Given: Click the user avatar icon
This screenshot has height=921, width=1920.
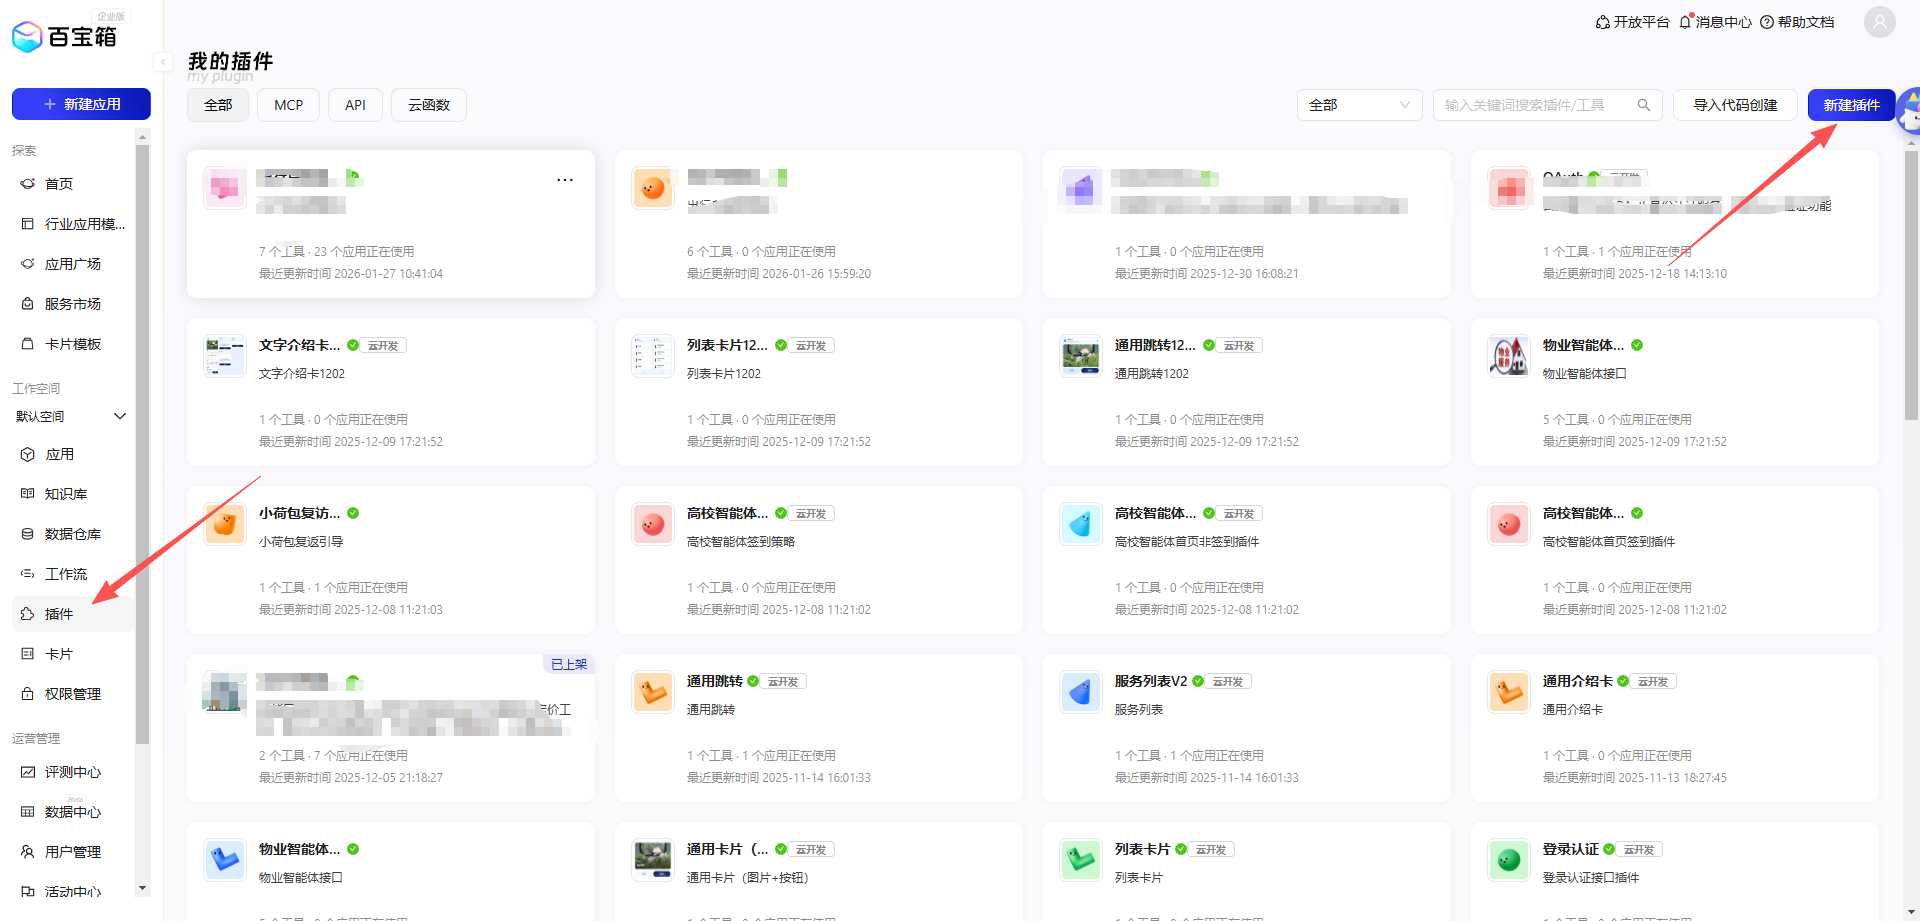Looking at the screenshot, I should [1879, 22].
